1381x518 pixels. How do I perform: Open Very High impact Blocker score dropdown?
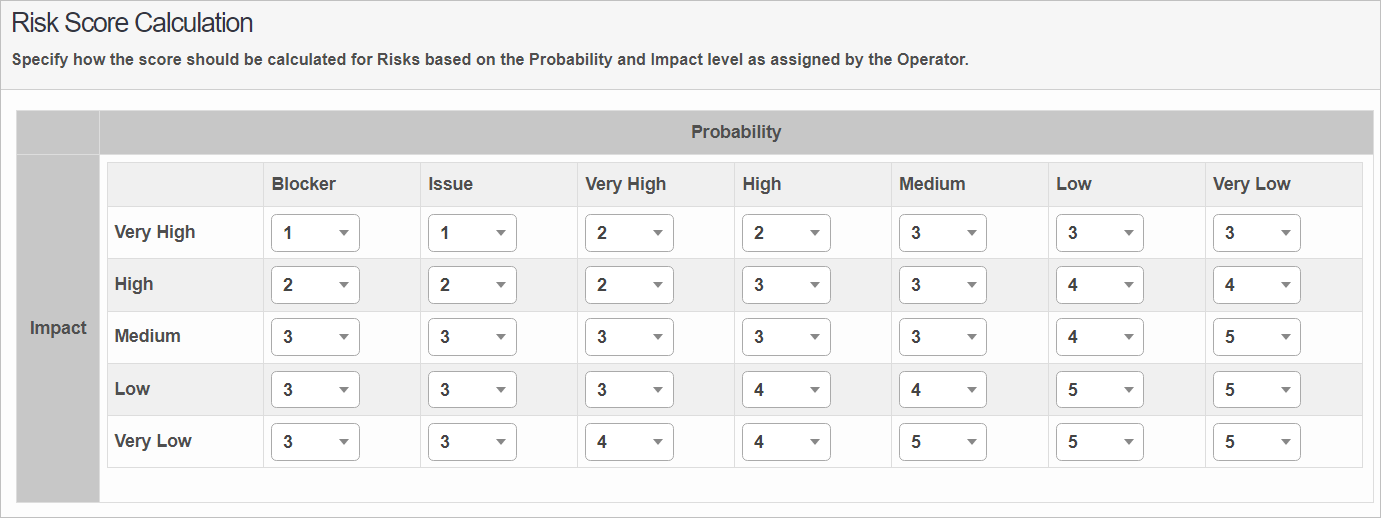tap(315, 233)
